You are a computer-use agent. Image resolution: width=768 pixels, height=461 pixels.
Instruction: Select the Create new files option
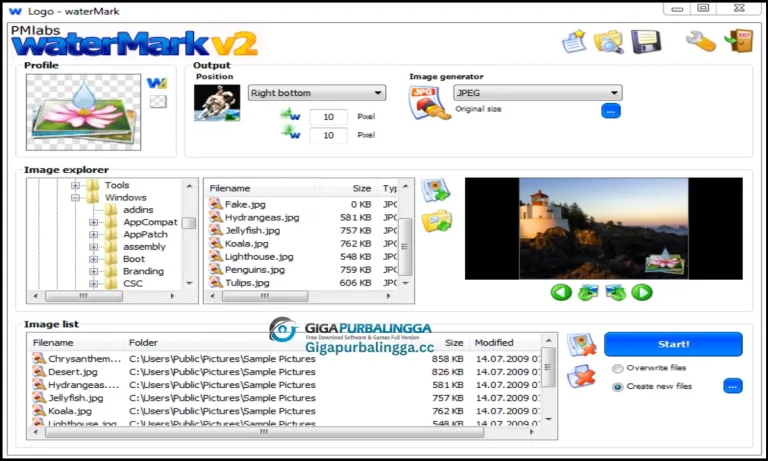pos(617,386)
